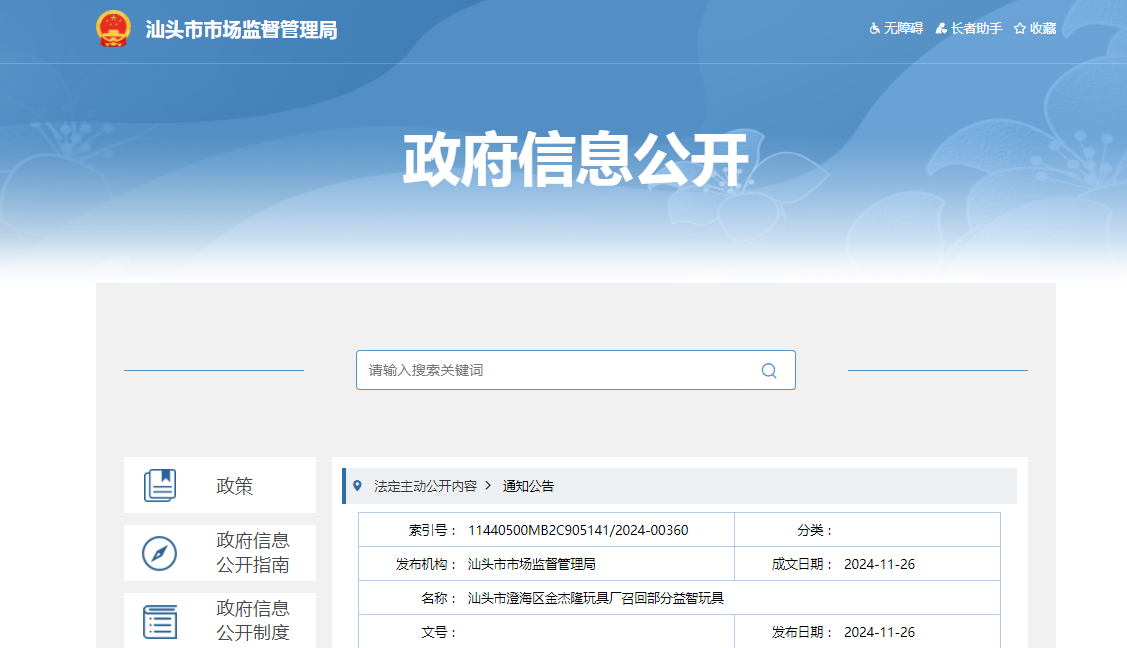Click the 政府信息公开 banner heading
Viewport: 1127px width, 648px height.
pyautogui.click(x=576, y=159)
